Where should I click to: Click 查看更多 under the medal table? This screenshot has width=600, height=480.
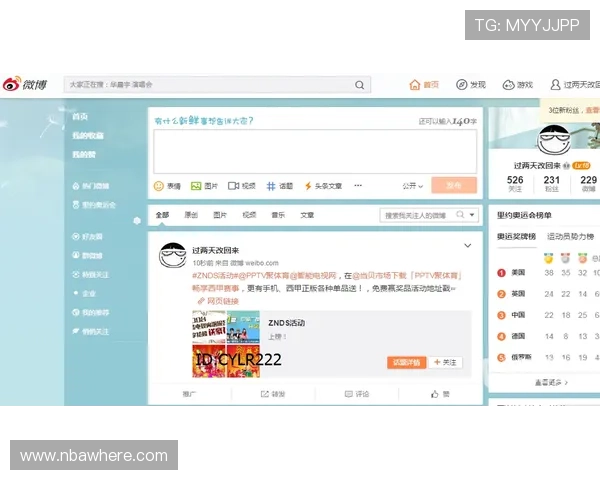tap(551, 382)
